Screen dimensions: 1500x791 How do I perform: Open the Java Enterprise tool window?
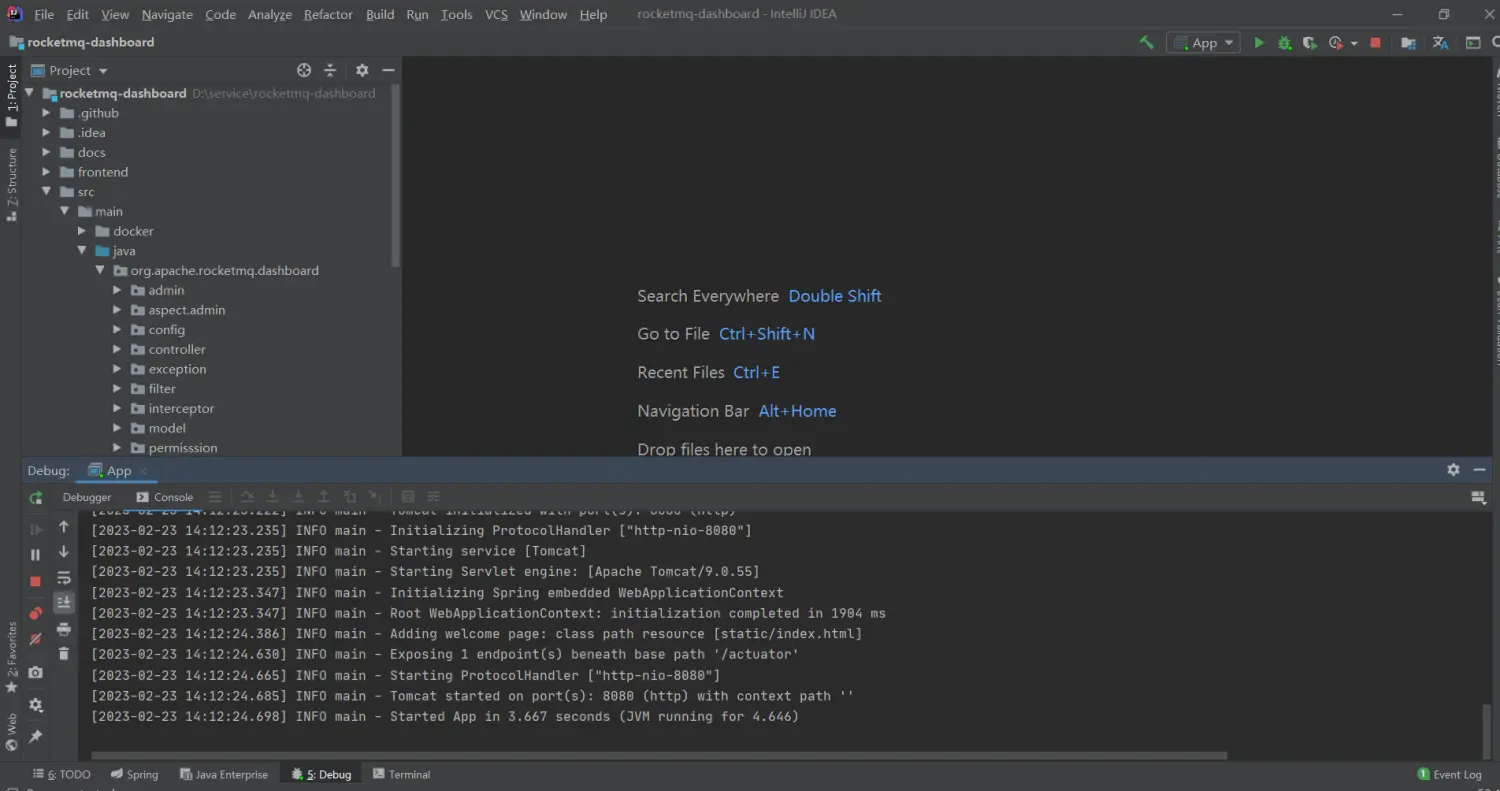(223, 774)
